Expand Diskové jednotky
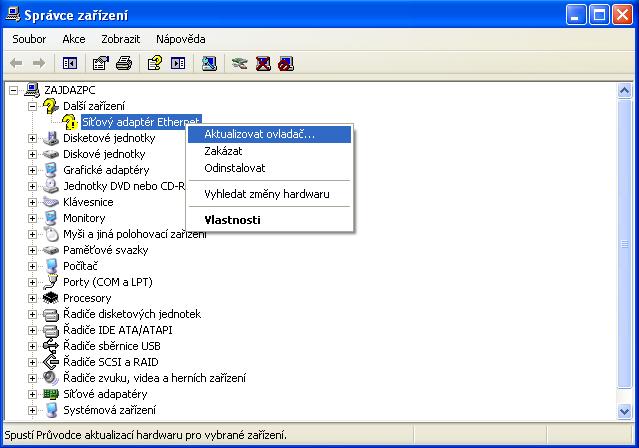Image resolution: width=639 pixels, height=448 pixels. [32, 154]
